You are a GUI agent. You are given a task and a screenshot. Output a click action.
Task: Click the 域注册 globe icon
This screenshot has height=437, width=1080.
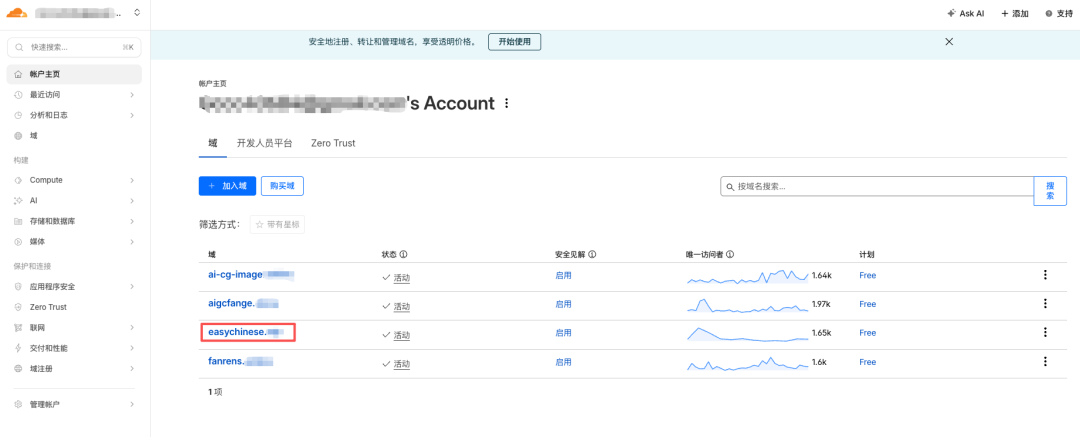(x=18, y=369)
